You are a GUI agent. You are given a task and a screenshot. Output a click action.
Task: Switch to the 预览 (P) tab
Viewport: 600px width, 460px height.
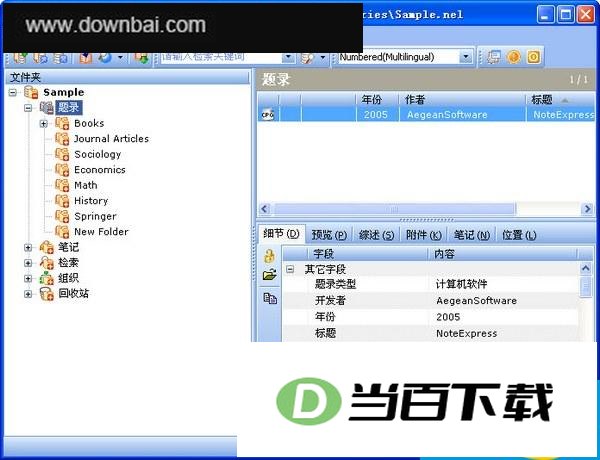pos(329,235)
